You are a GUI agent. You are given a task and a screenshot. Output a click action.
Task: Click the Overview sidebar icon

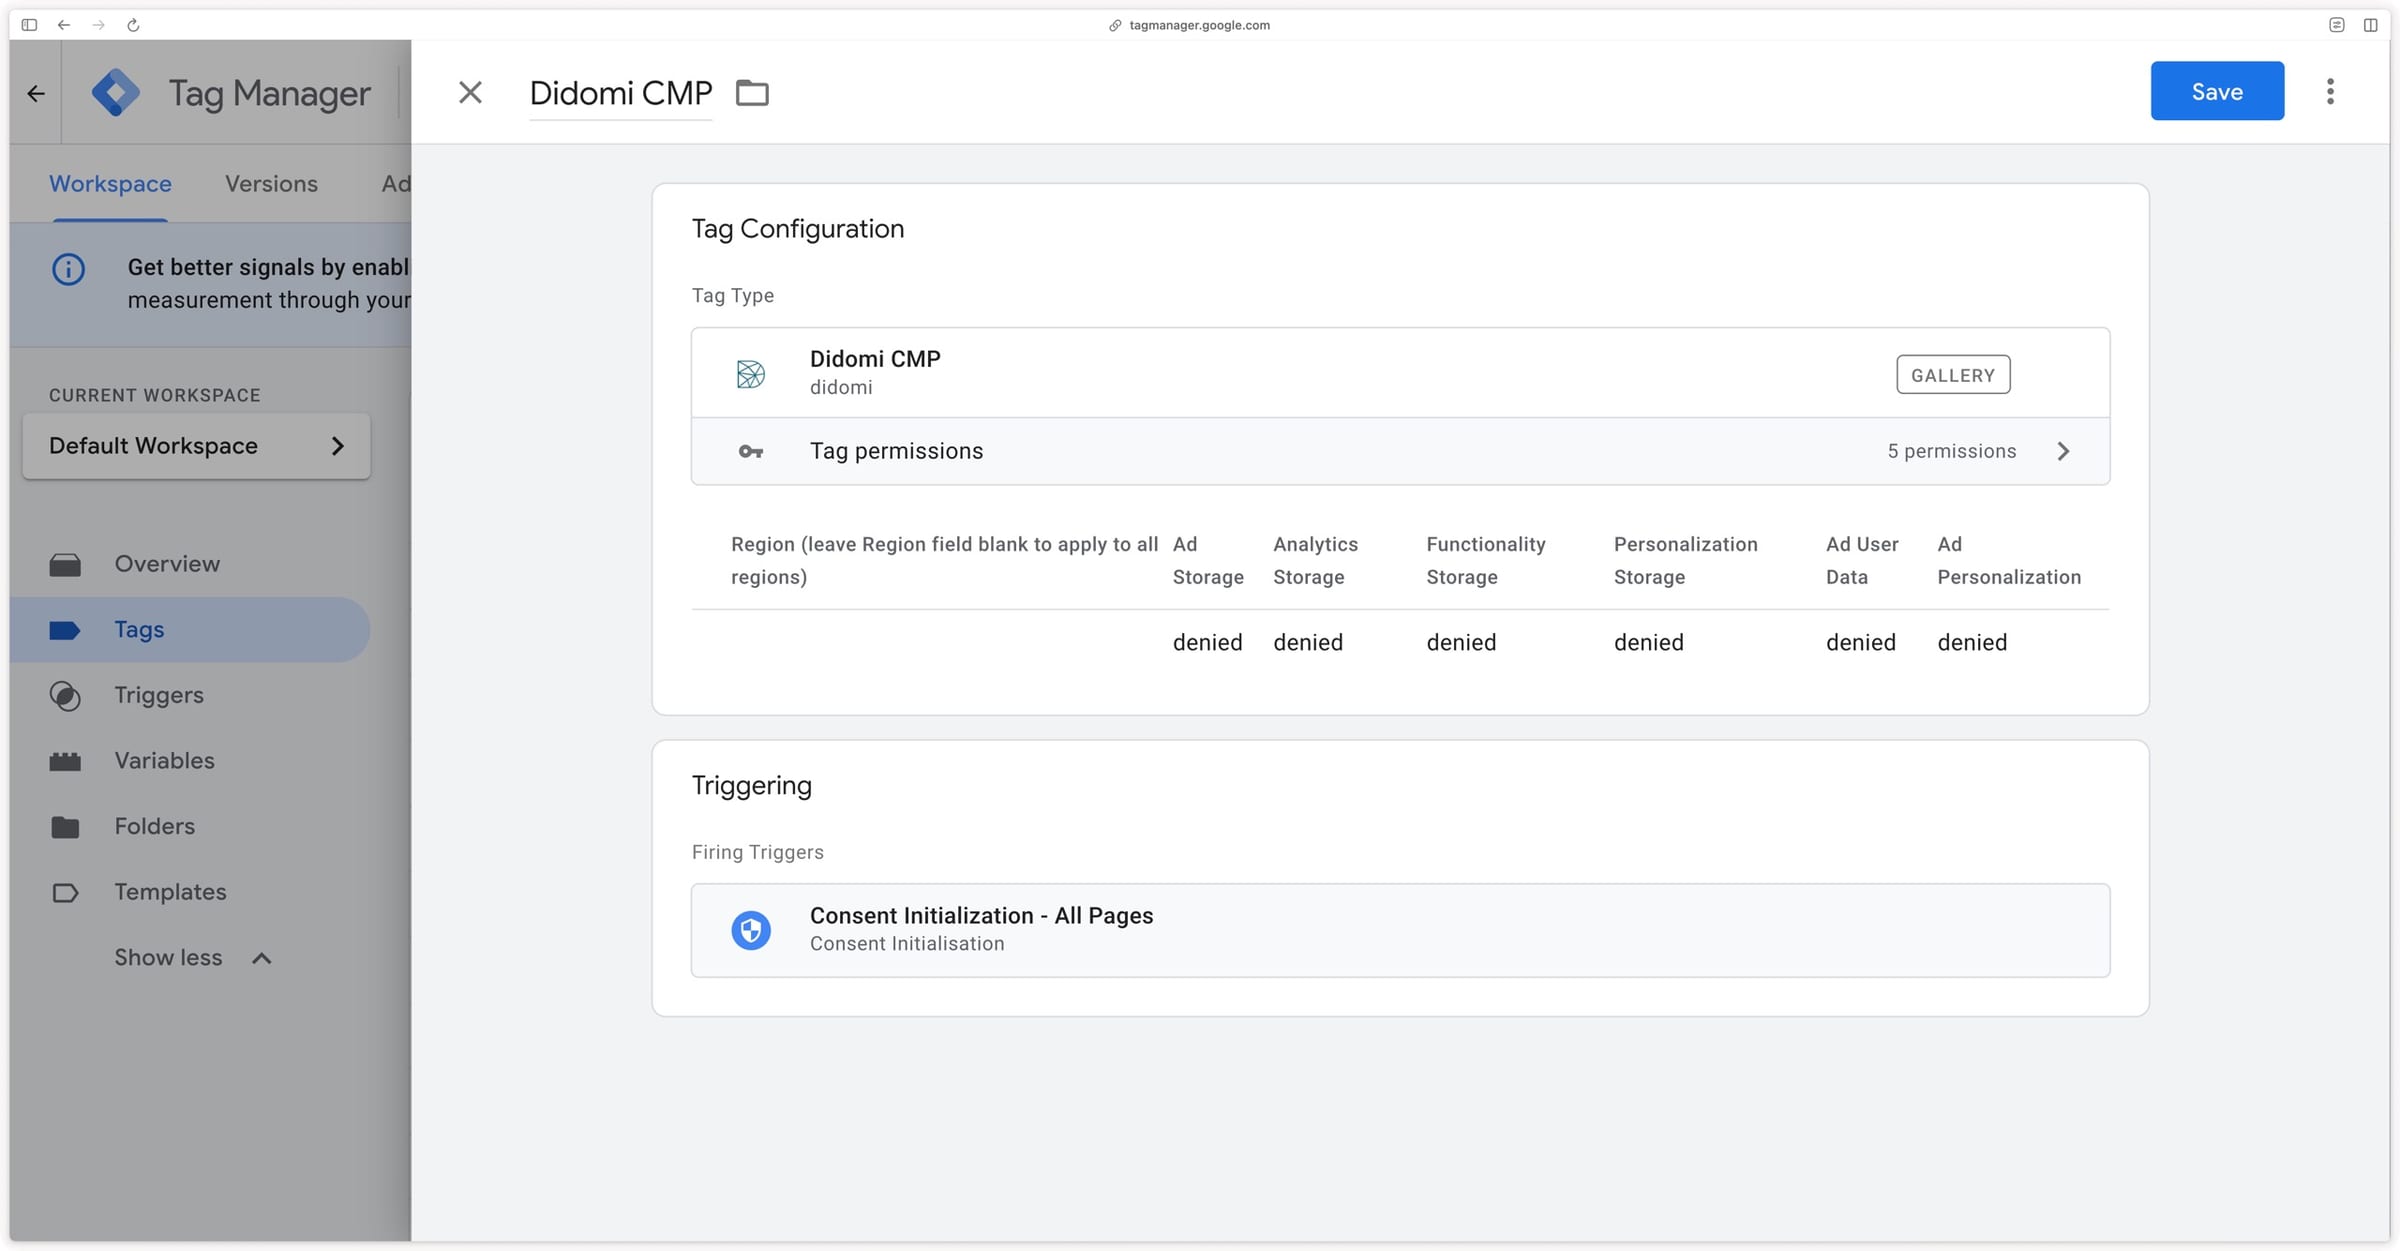tap(65, 565)
